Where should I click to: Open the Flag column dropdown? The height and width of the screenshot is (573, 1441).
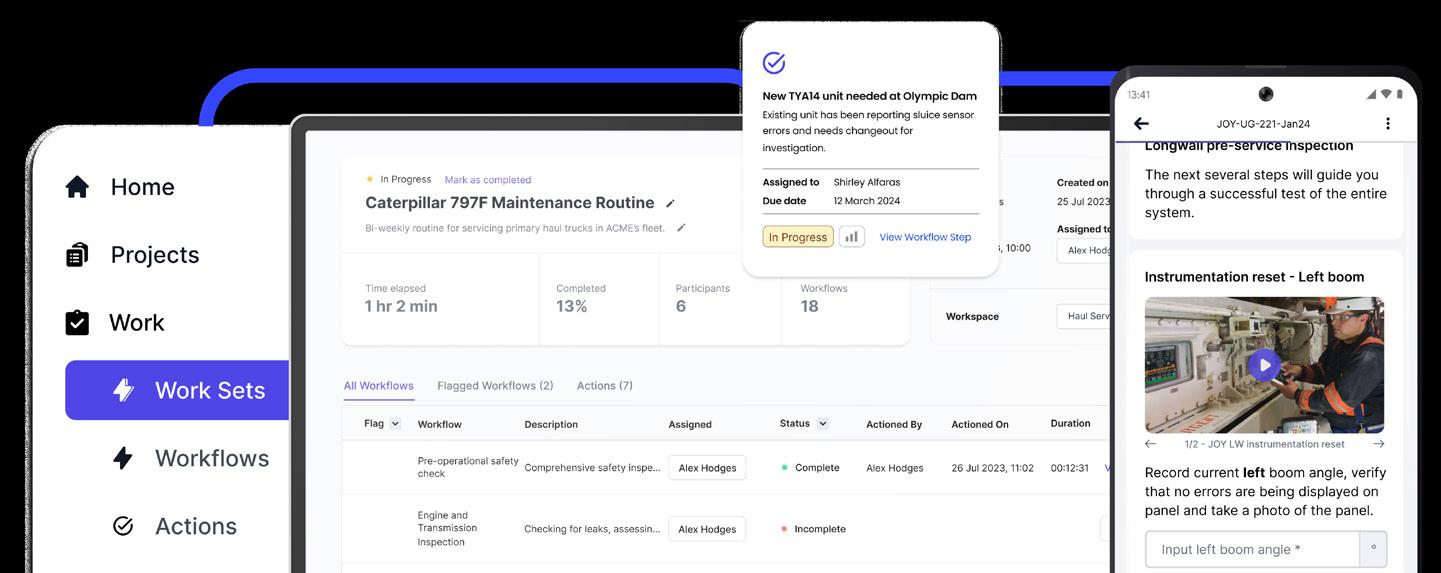pos(395,424)
